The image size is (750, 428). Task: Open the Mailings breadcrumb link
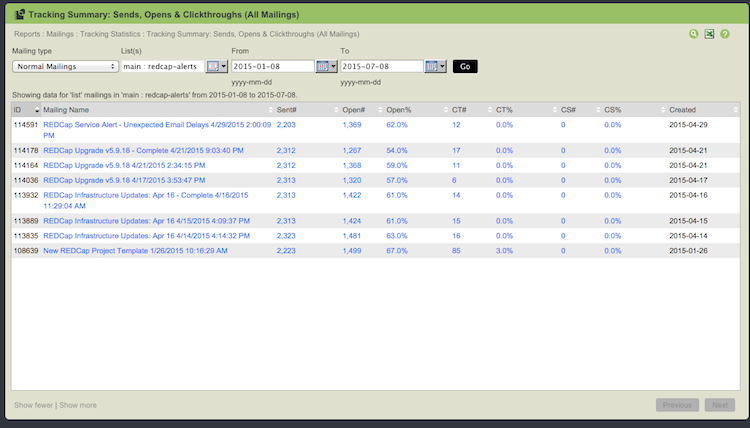60,34
